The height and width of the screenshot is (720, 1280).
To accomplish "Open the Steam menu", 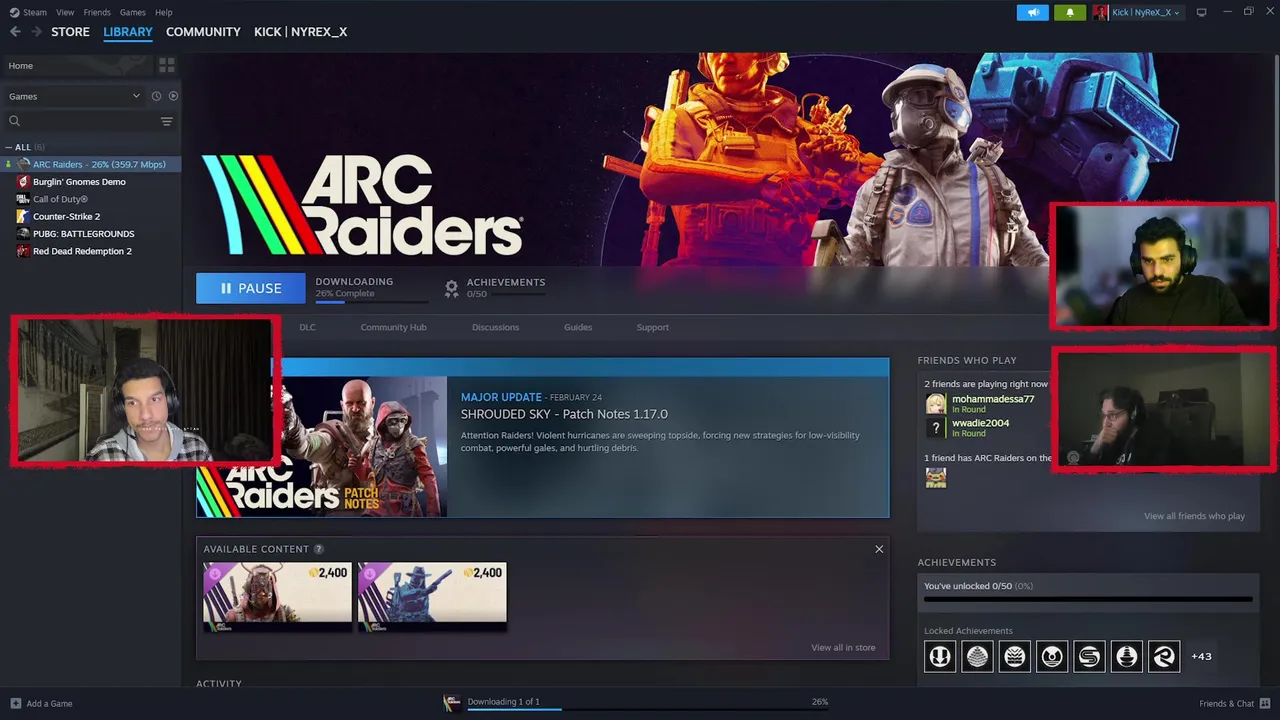I will pos(35,12).
